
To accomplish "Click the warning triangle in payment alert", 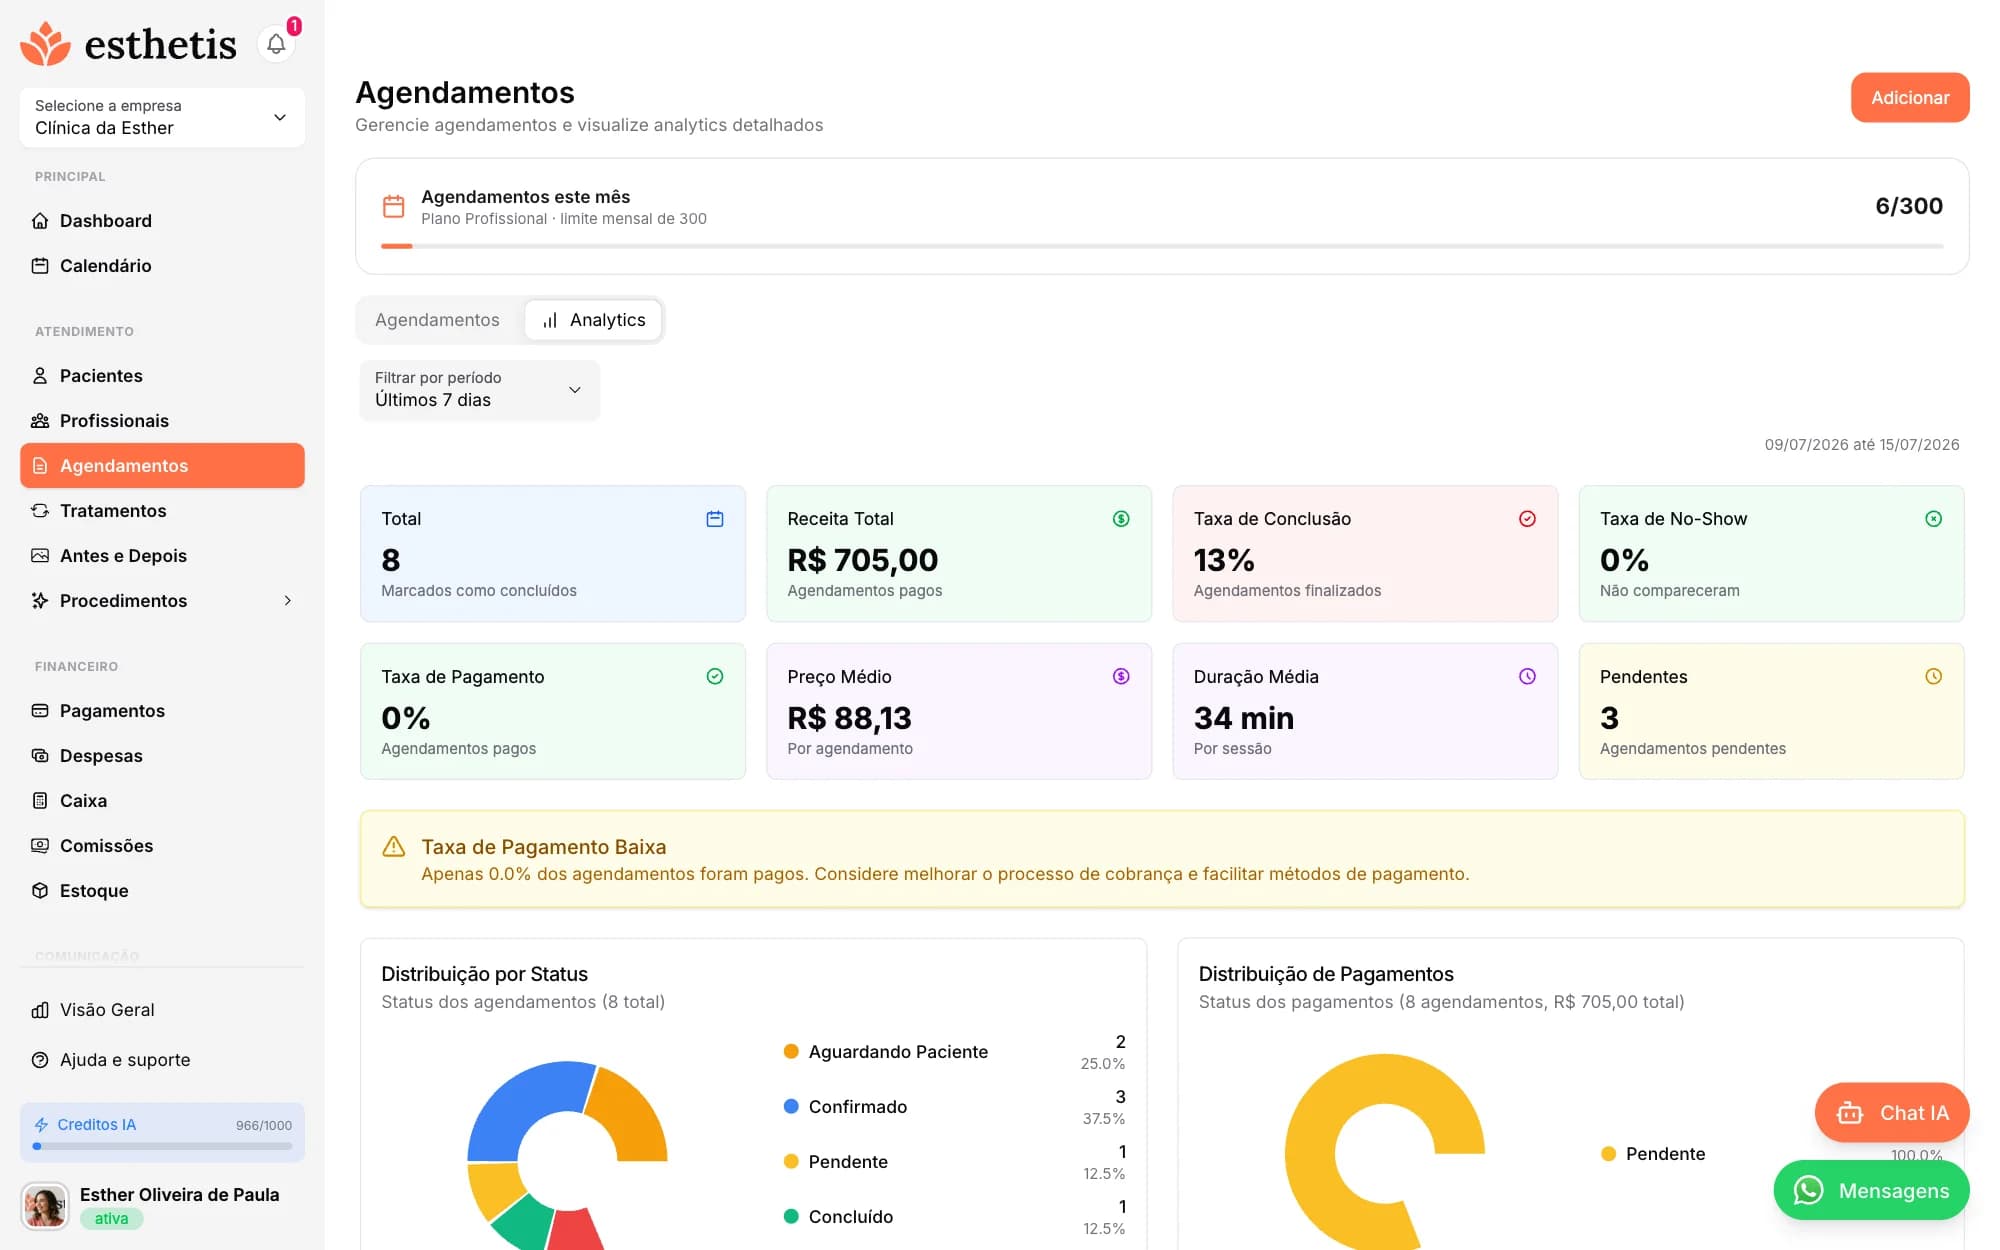I will pos(394,847).
